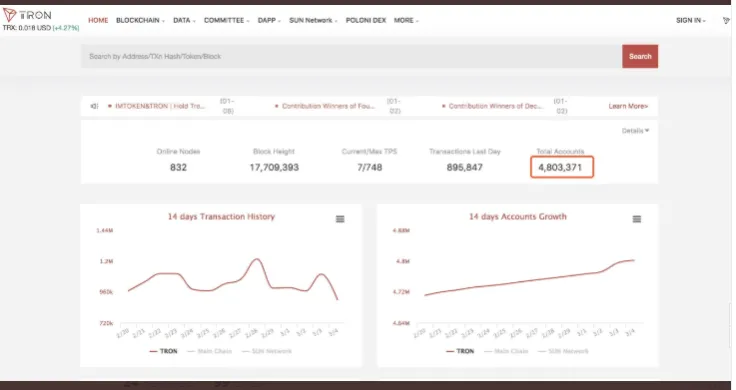Toggle Main Chain series in Transaction History legend
Viewport: 736px width, 390px height.
[x=209, y=351]
